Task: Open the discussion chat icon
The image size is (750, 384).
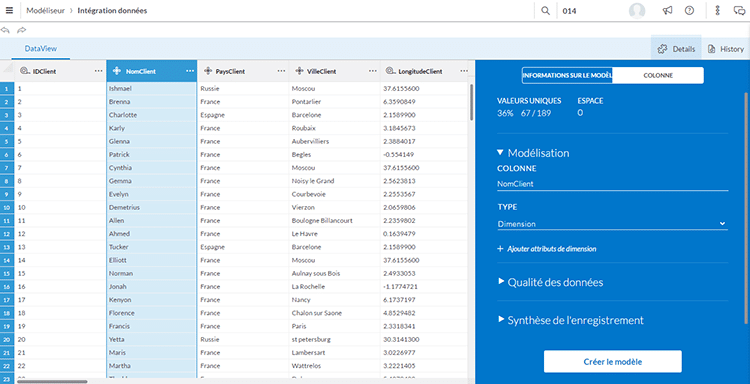Action: [739, 11]
